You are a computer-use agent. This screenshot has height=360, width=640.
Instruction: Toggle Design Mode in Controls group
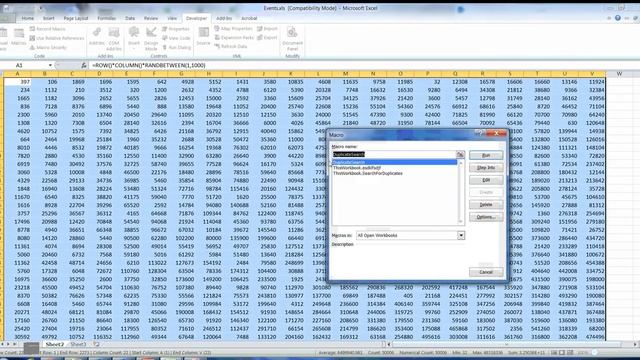click(151, 38)
